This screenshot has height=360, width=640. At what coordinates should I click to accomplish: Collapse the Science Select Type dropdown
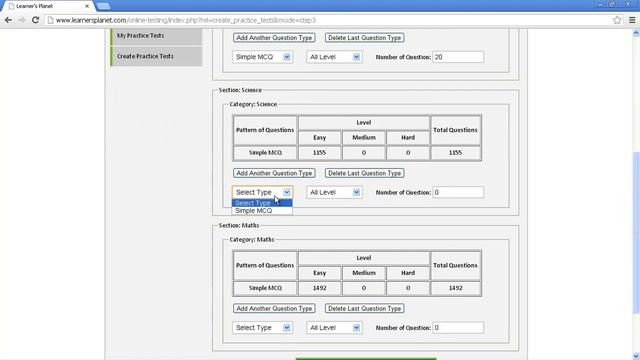[262, 192]
